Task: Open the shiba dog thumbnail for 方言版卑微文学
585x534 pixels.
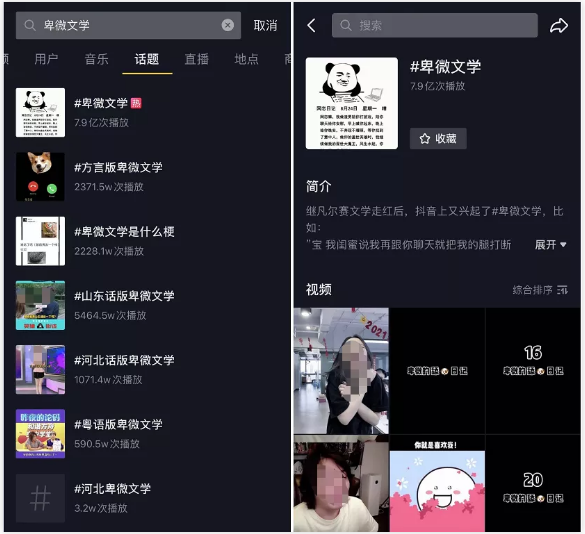Action: point(40,177)
